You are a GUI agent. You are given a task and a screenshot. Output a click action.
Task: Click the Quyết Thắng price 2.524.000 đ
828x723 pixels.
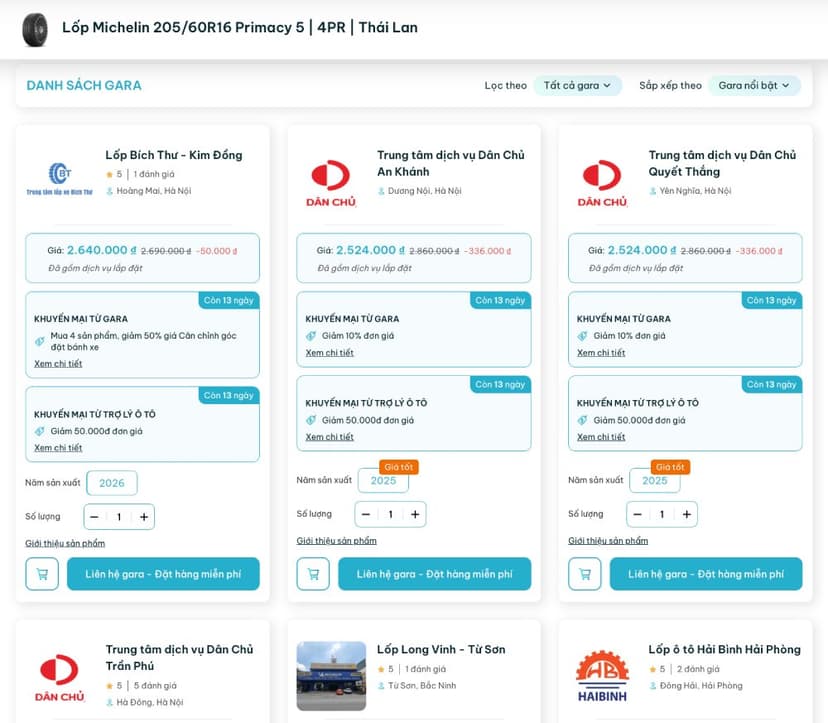[x=642, y=250]
